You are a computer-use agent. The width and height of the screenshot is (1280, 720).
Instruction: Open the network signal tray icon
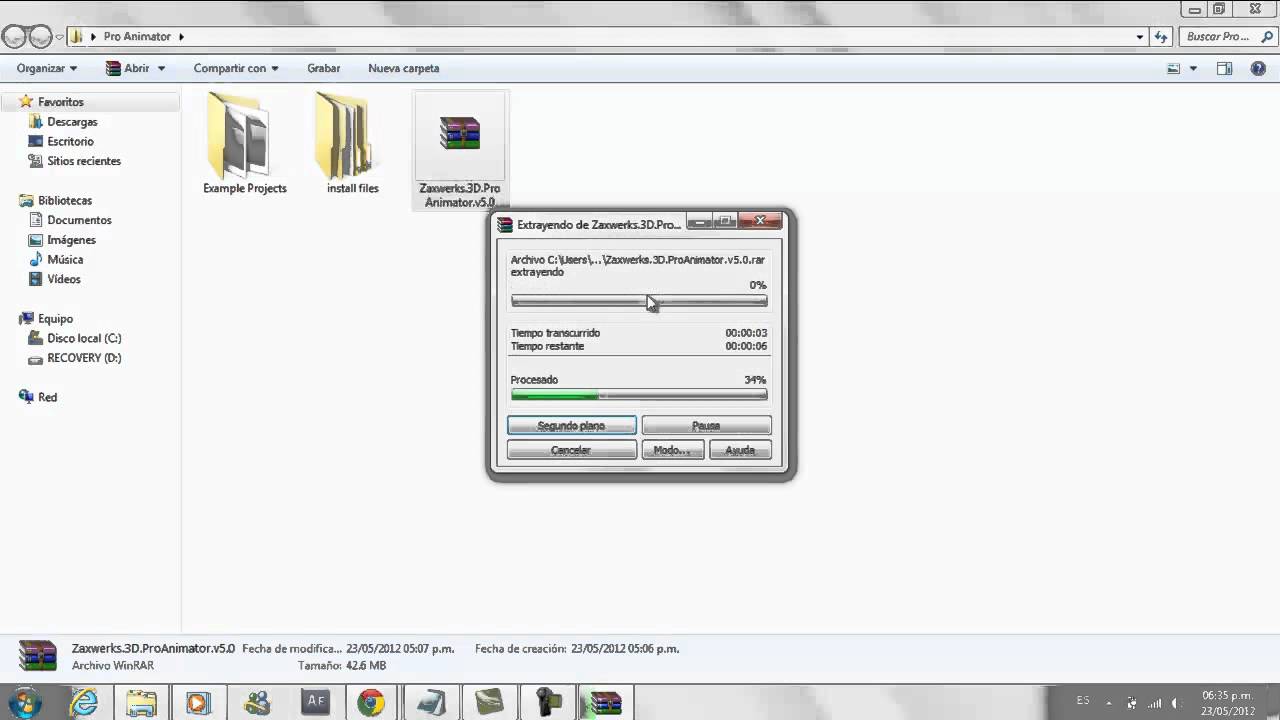[1155, 703]
